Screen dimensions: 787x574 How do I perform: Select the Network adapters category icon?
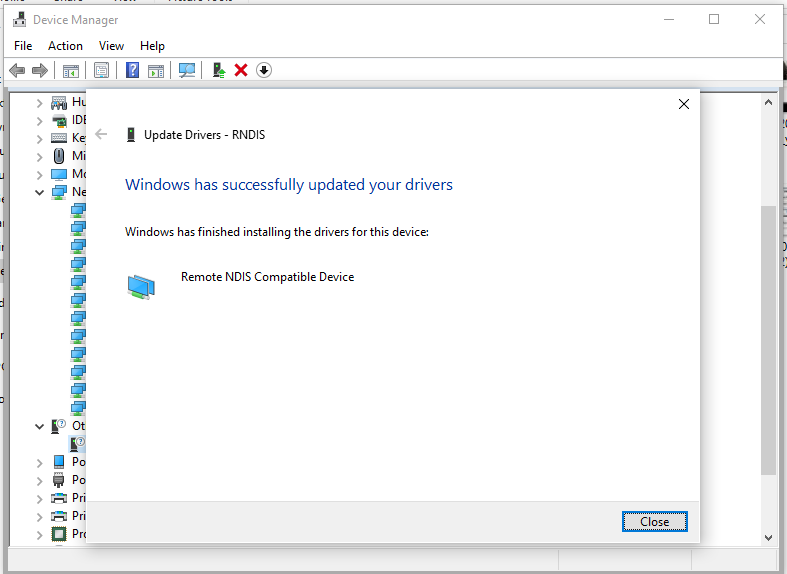click(x=59, y=192)
